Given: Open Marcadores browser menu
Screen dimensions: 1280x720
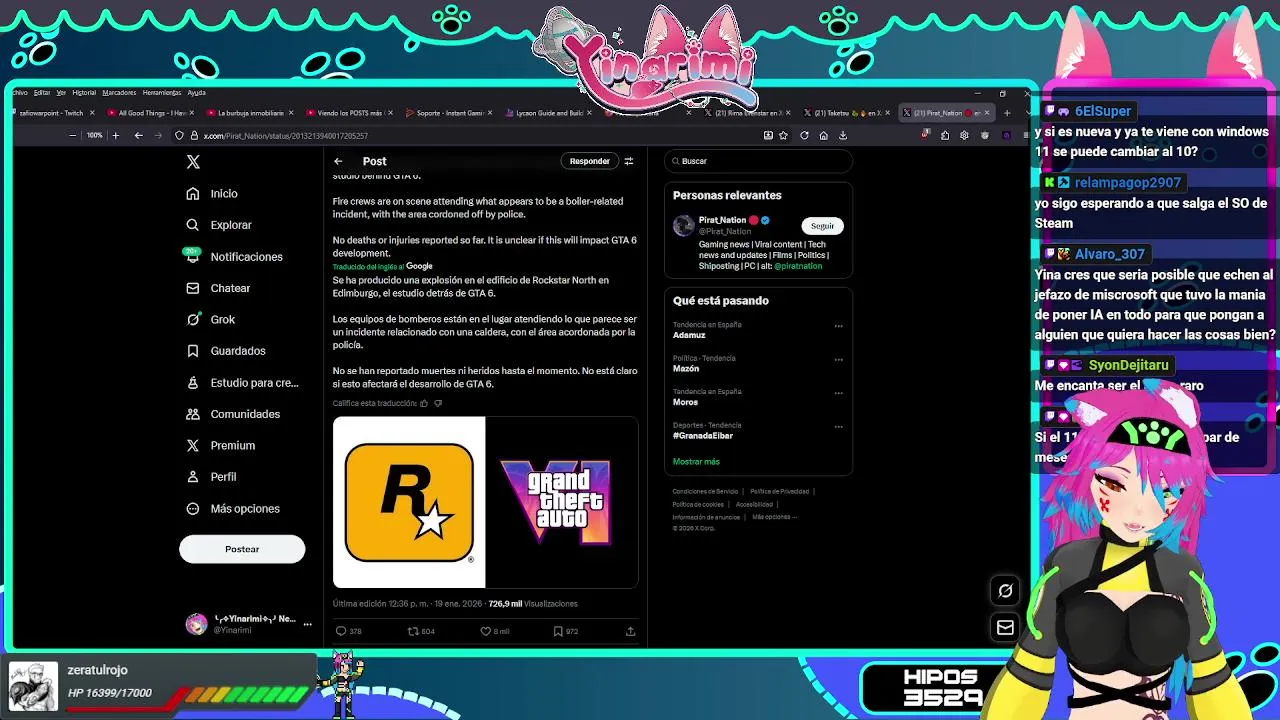Looking at the screenshot, I should pos(119,93).
